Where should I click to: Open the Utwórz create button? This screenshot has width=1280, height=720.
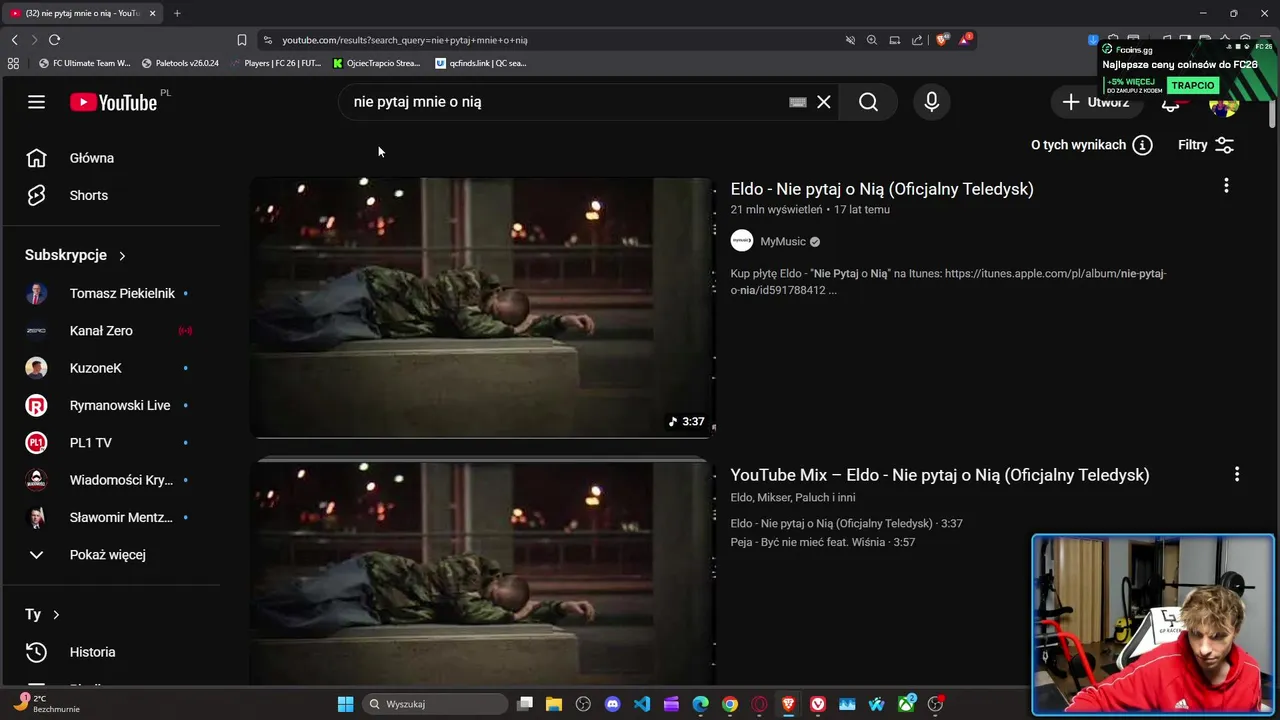1096,102
